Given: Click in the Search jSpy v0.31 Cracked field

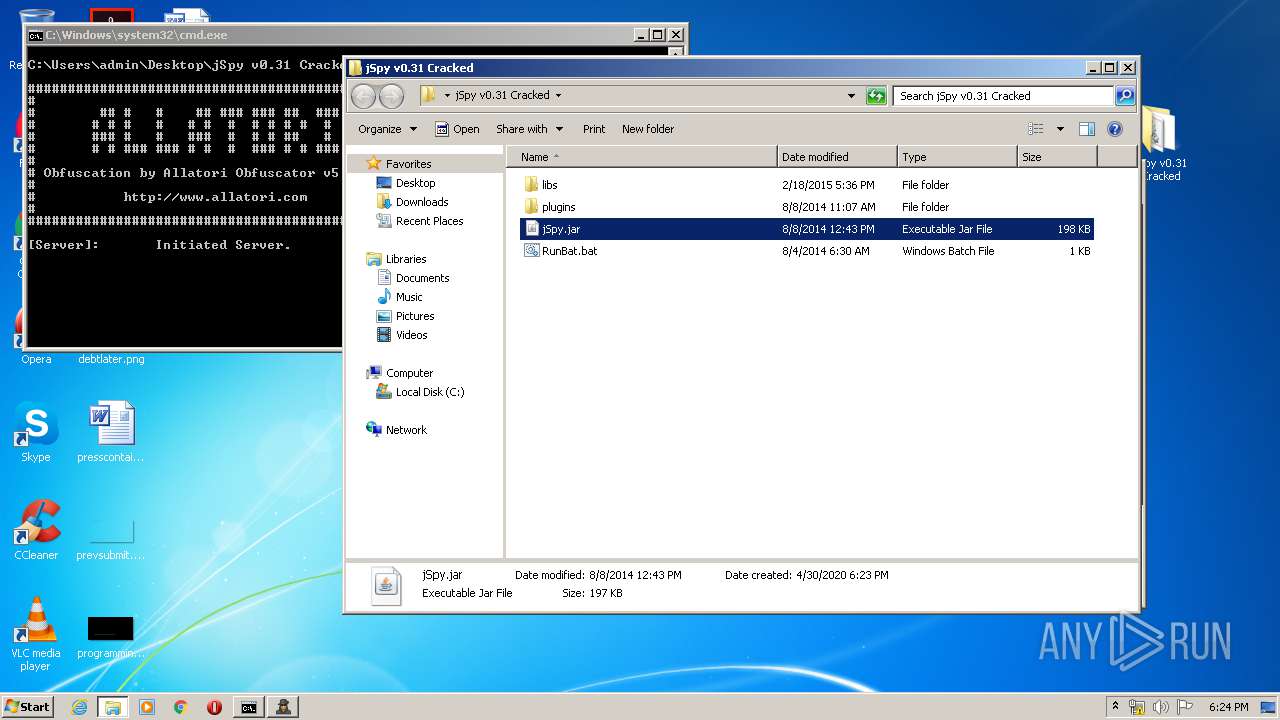Looking at the screenshot, I should (x=1003, y=96).
